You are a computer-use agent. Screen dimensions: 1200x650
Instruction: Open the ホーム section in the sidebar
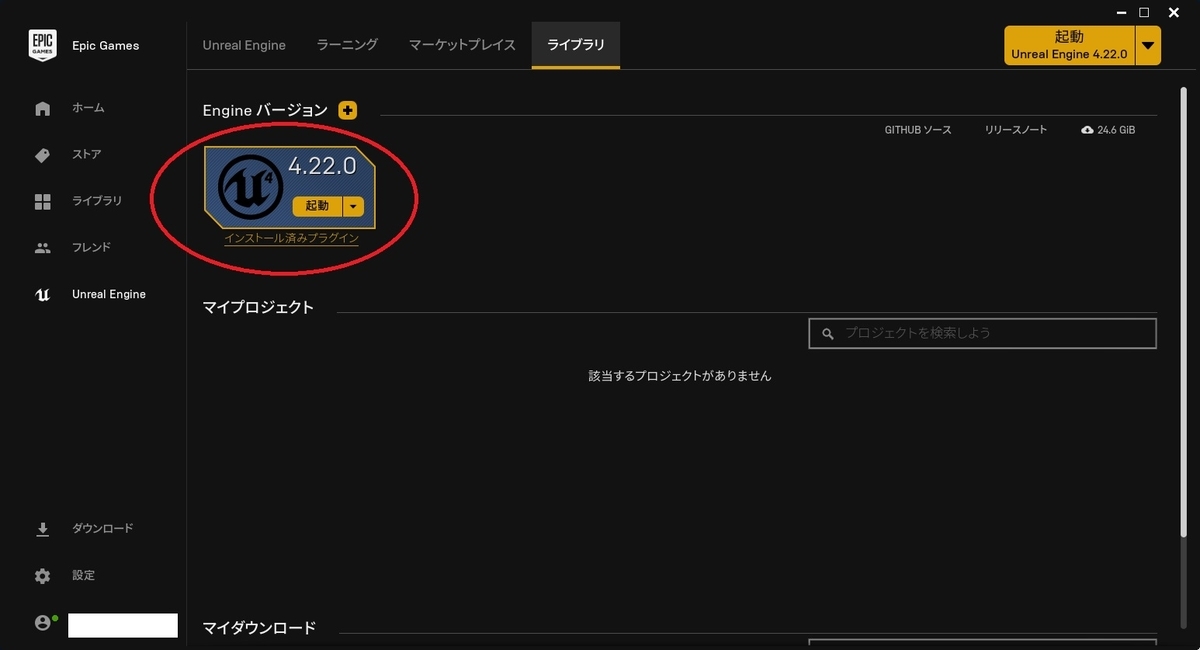pyautogui.click(x=88, y=108)
